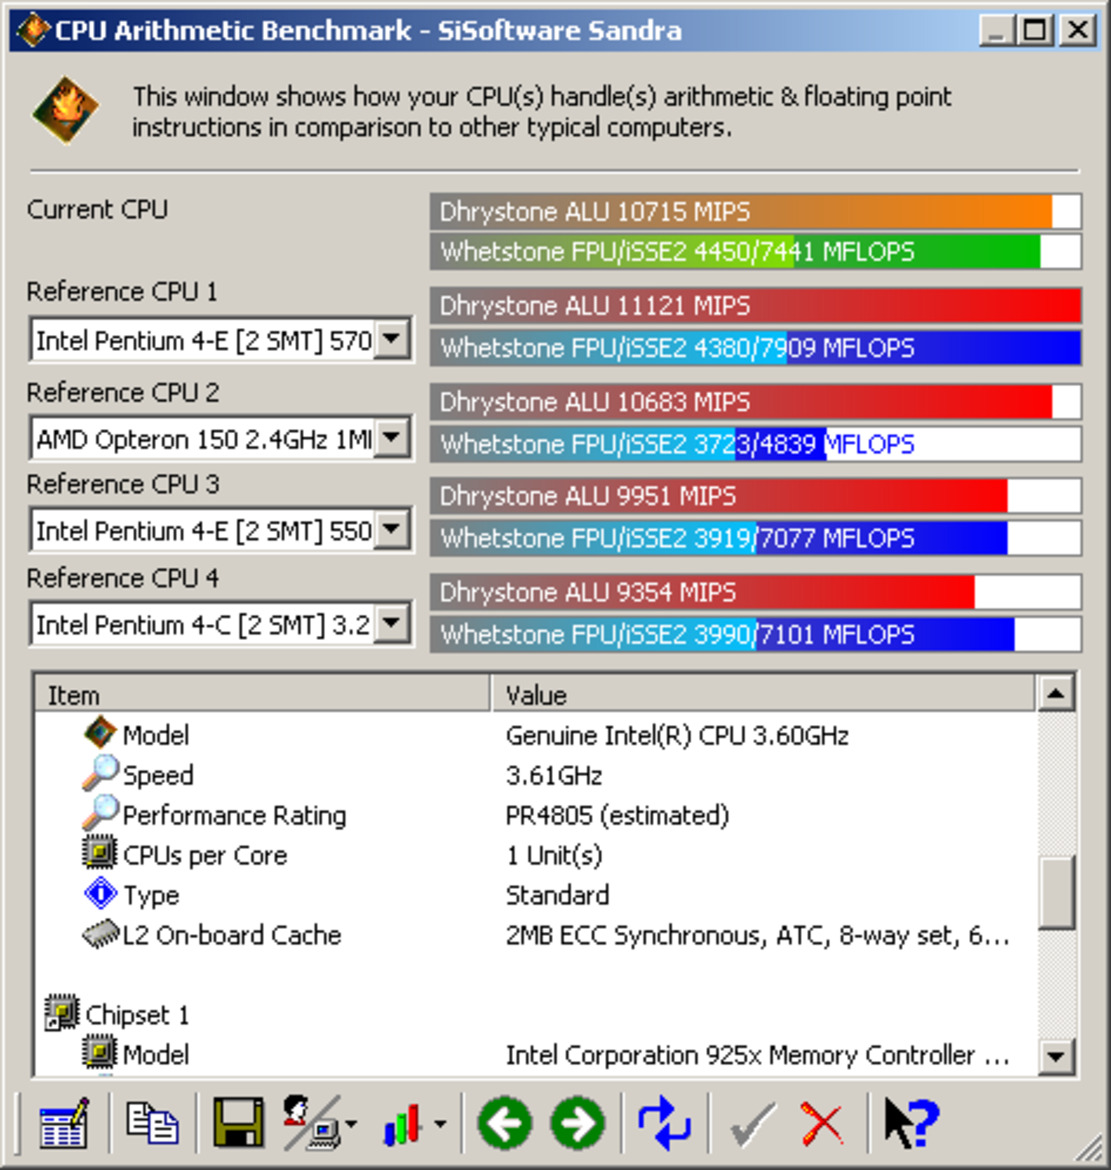This screenshot has width=1111, height=1170.
Task: Open Reference CPU 3 dropdown arrow
Action: (392, 530)
